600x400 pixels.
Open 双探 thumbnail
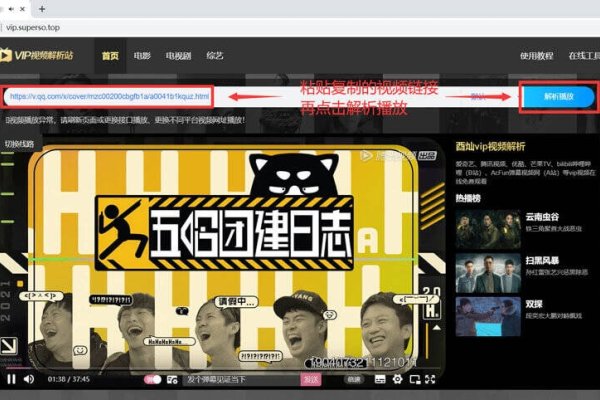pos(488,317)
